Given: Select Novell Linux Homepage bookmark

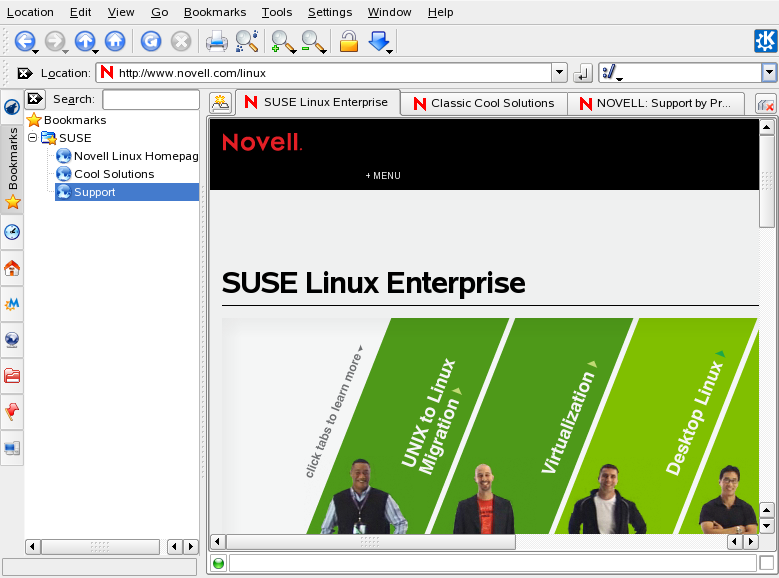Looking at the screenshot, I should pyautogui.click(x=127, y=156).
